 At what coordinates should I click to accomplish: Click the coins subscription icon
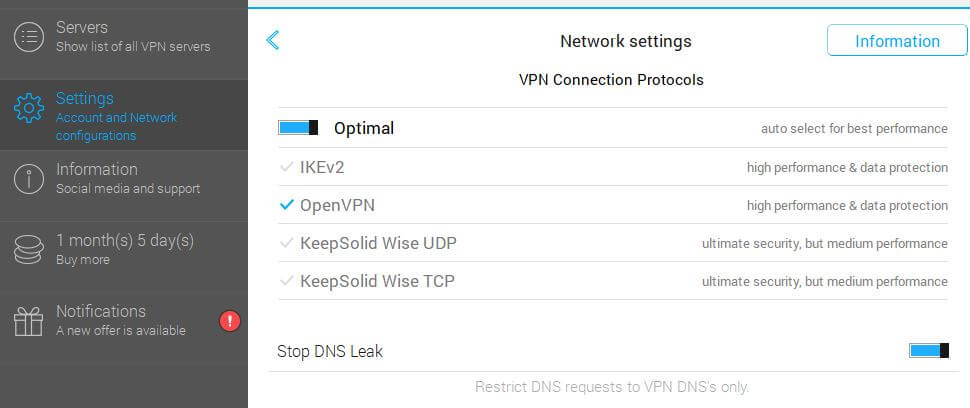(x=28, y=250)
